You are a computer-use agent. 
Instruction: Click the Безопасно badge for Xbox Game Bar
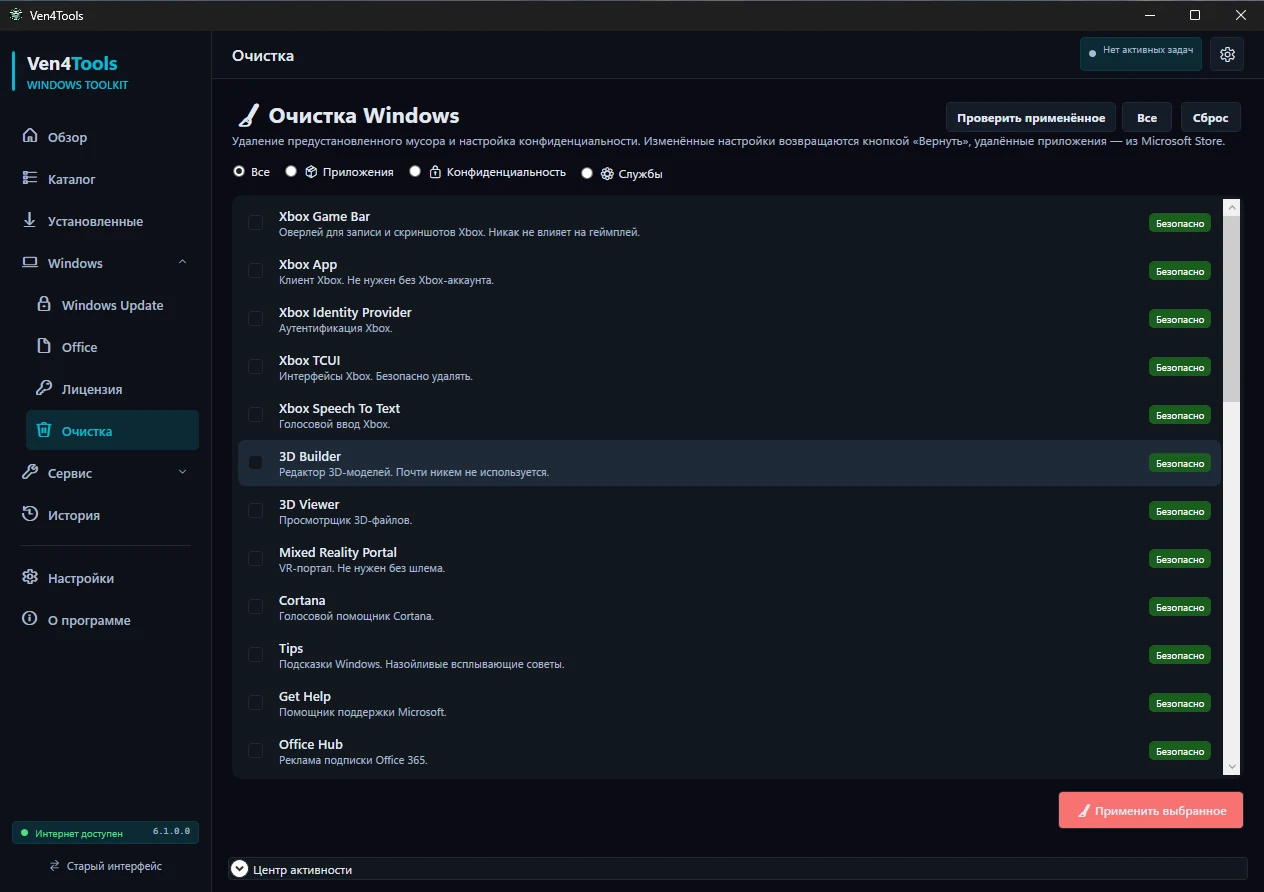coord(1180,223)
